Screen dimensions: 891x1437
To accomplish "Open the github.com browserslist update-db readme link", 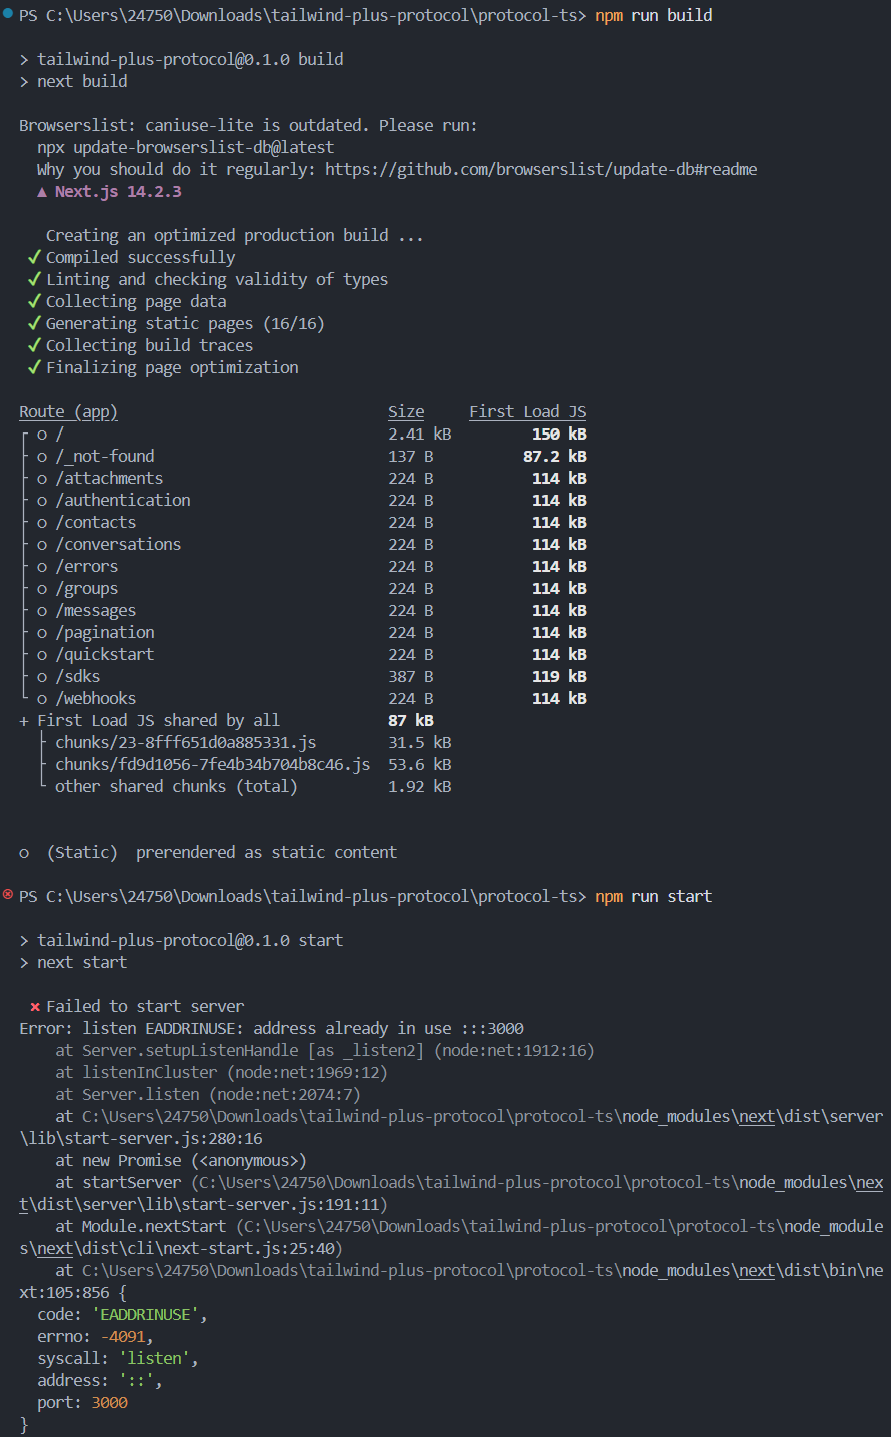I will (541, 170).
